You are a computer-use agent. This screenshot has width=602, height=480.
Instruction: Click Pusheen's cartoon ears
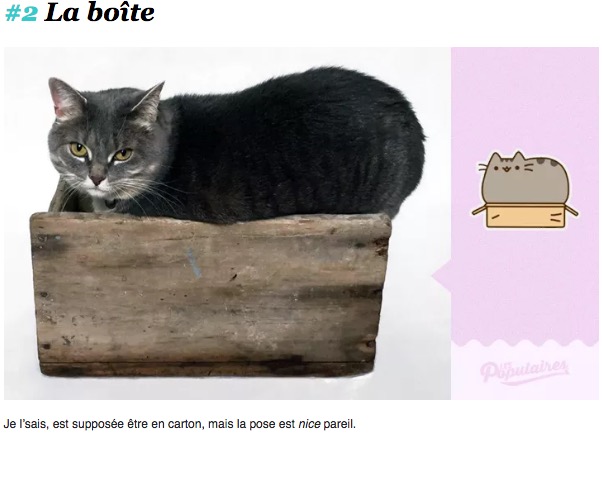click(508, 157)
